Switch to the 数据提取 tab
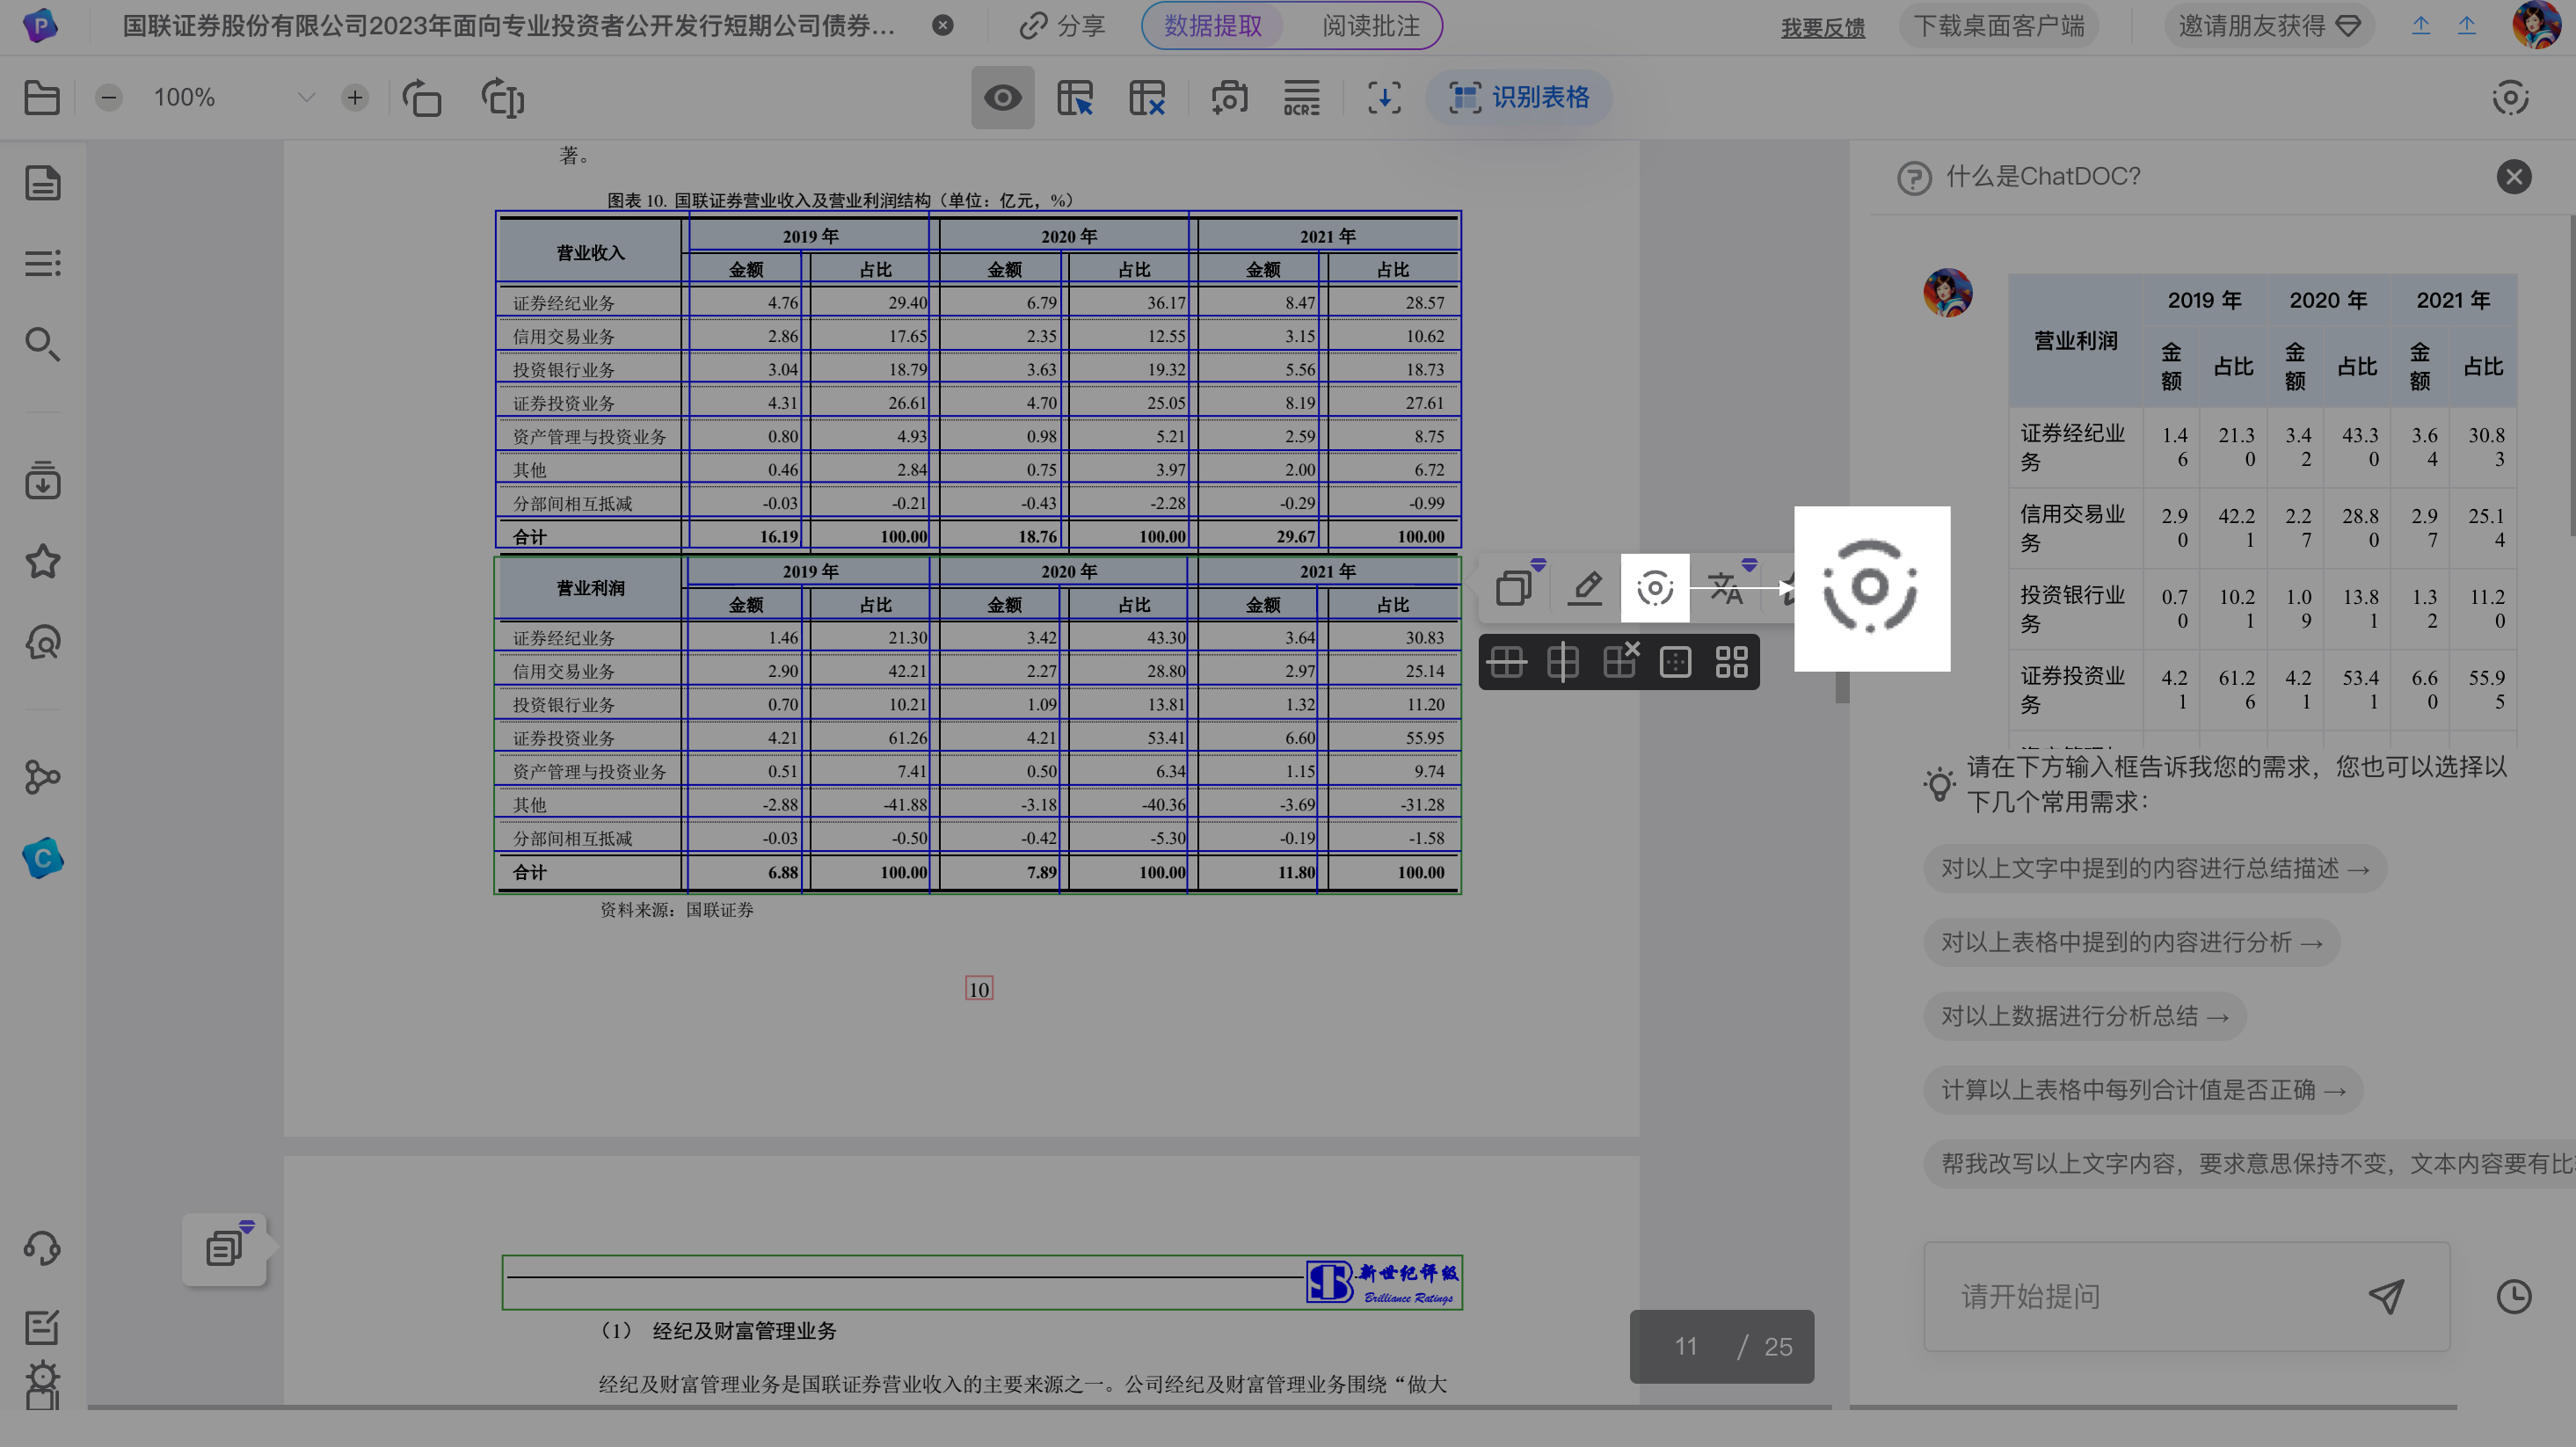The width and height of the screenshot is (2576, 1447). coord(1213,26)
